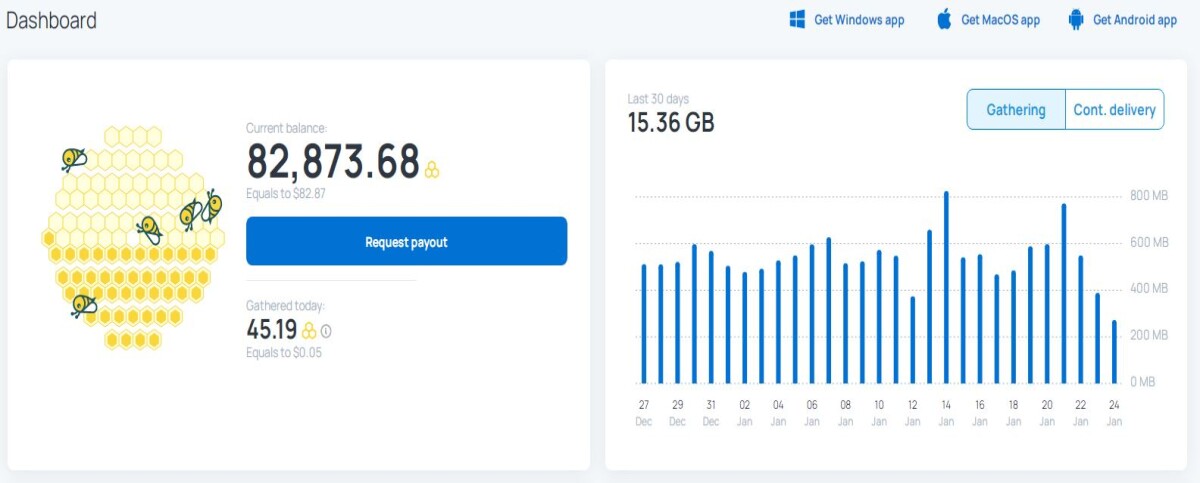Click the bee at top of honeycomb
Screen dimensions: 1200x483
point(73,159)
